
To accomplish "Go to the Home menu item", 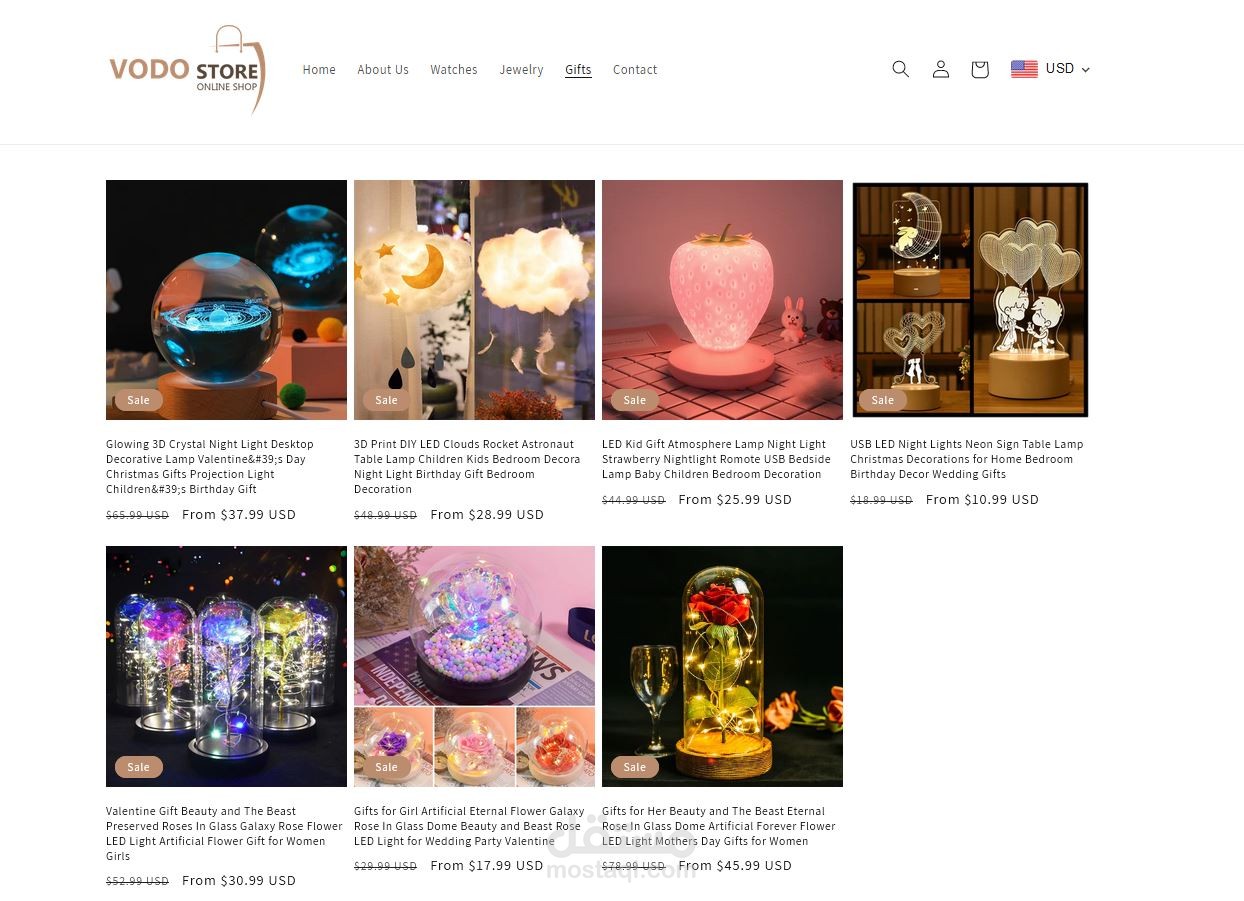I will coord(319,70).
